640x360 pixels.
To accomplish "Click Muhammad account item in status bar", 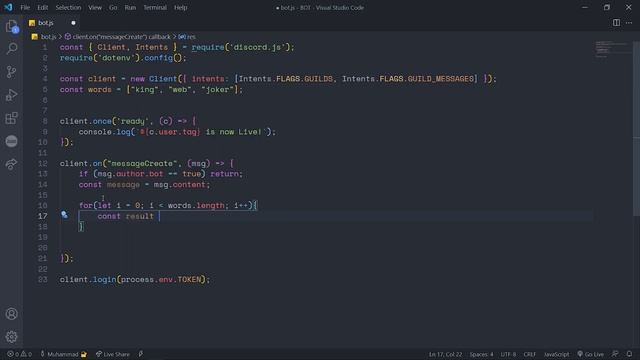I will (x=63, y=354).
